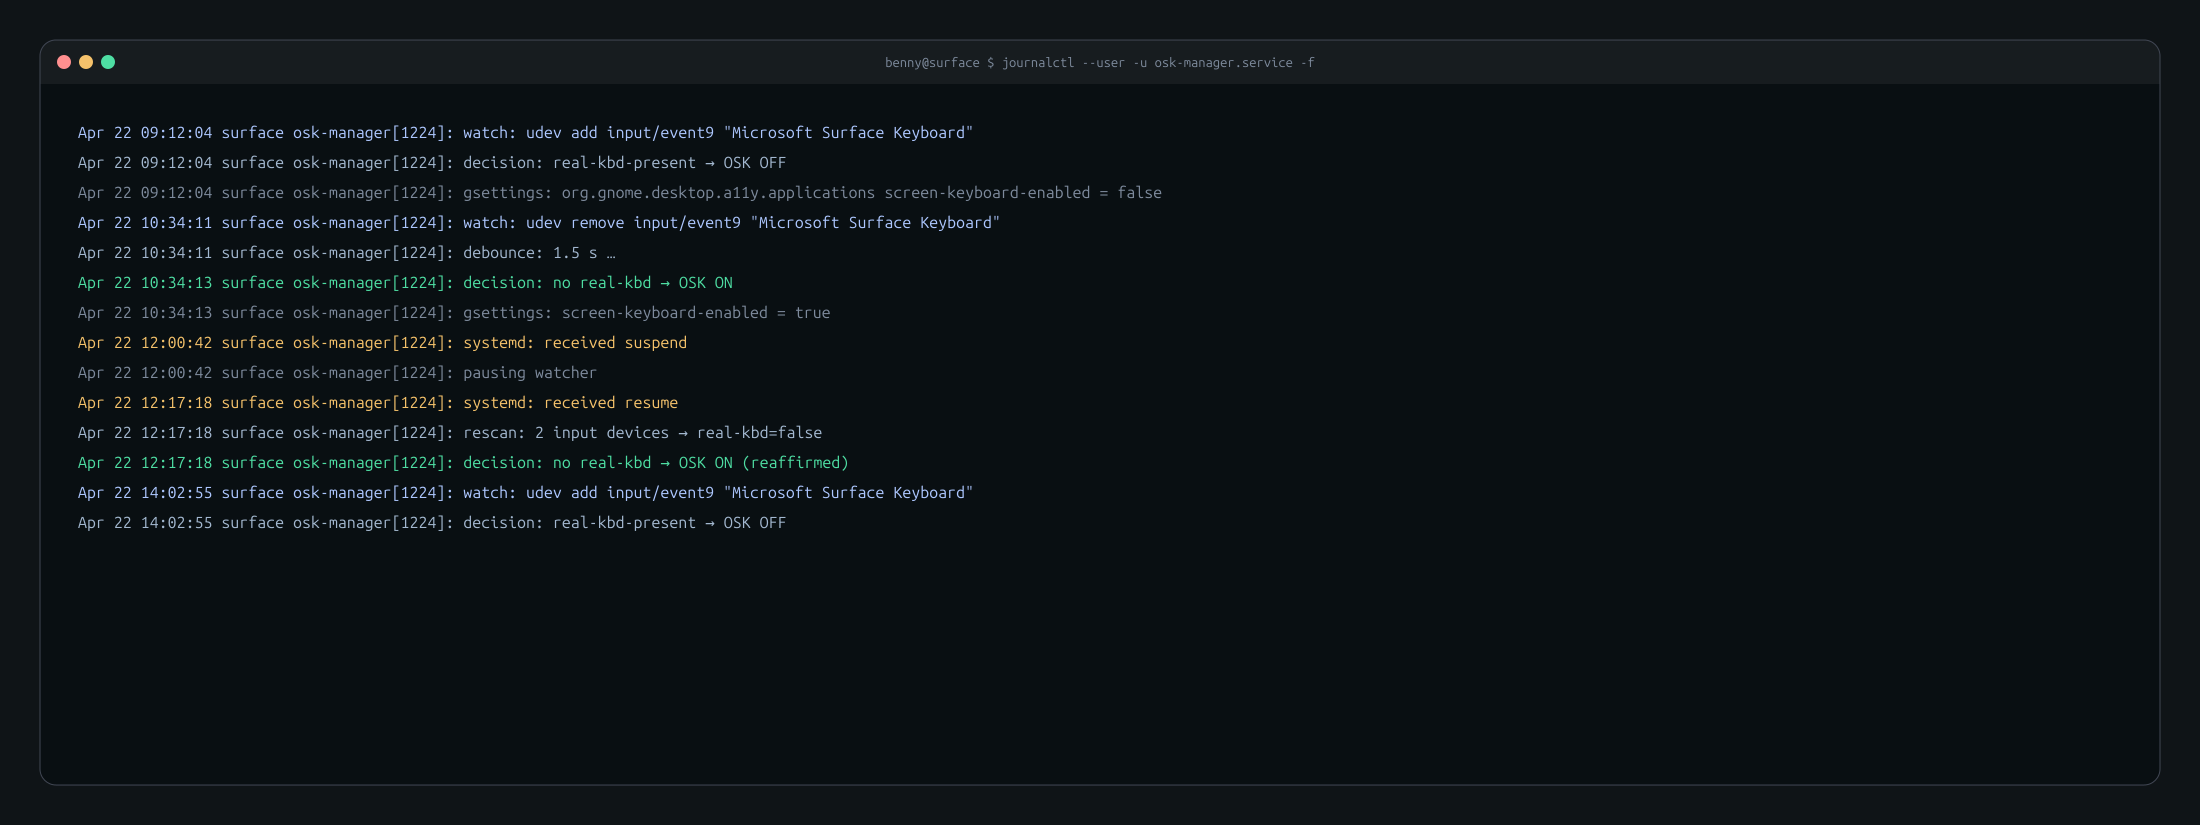Click the 09:12:04 real-kbd-present OSK OFF line
This screenshot has width=2200, height=825.
point(432,163)
